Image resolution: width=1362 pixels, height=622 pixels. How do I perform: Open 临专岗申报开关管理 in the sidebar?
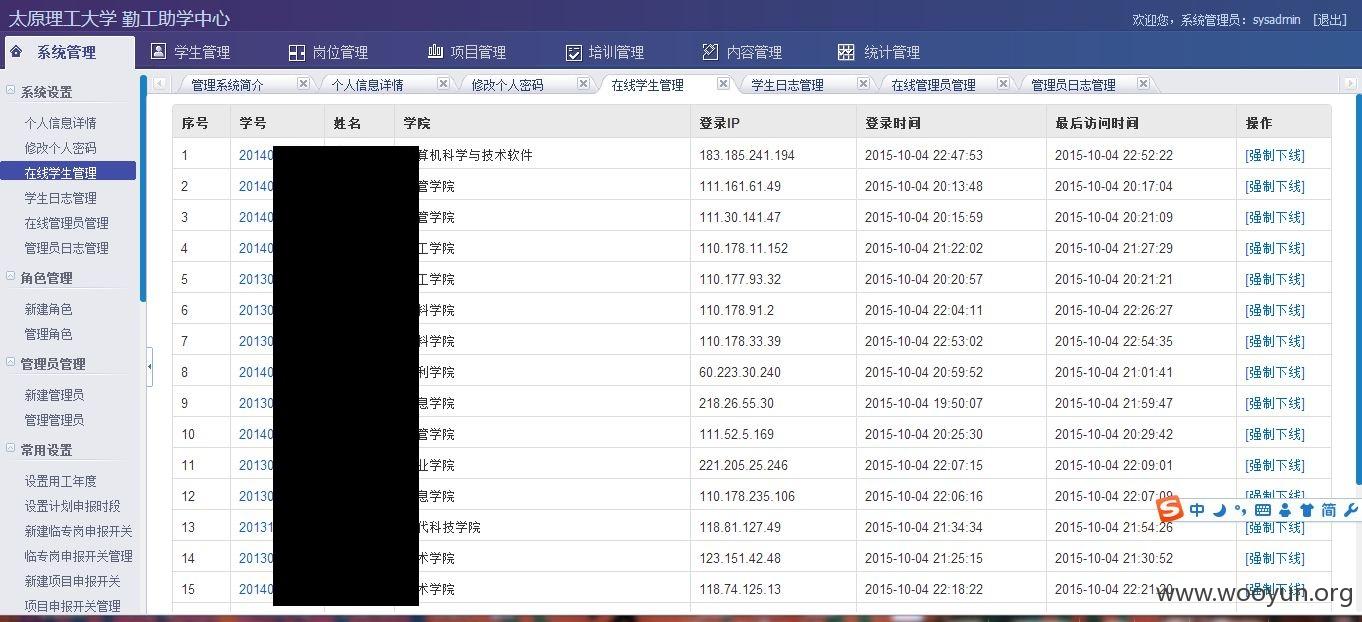[79, 556]
